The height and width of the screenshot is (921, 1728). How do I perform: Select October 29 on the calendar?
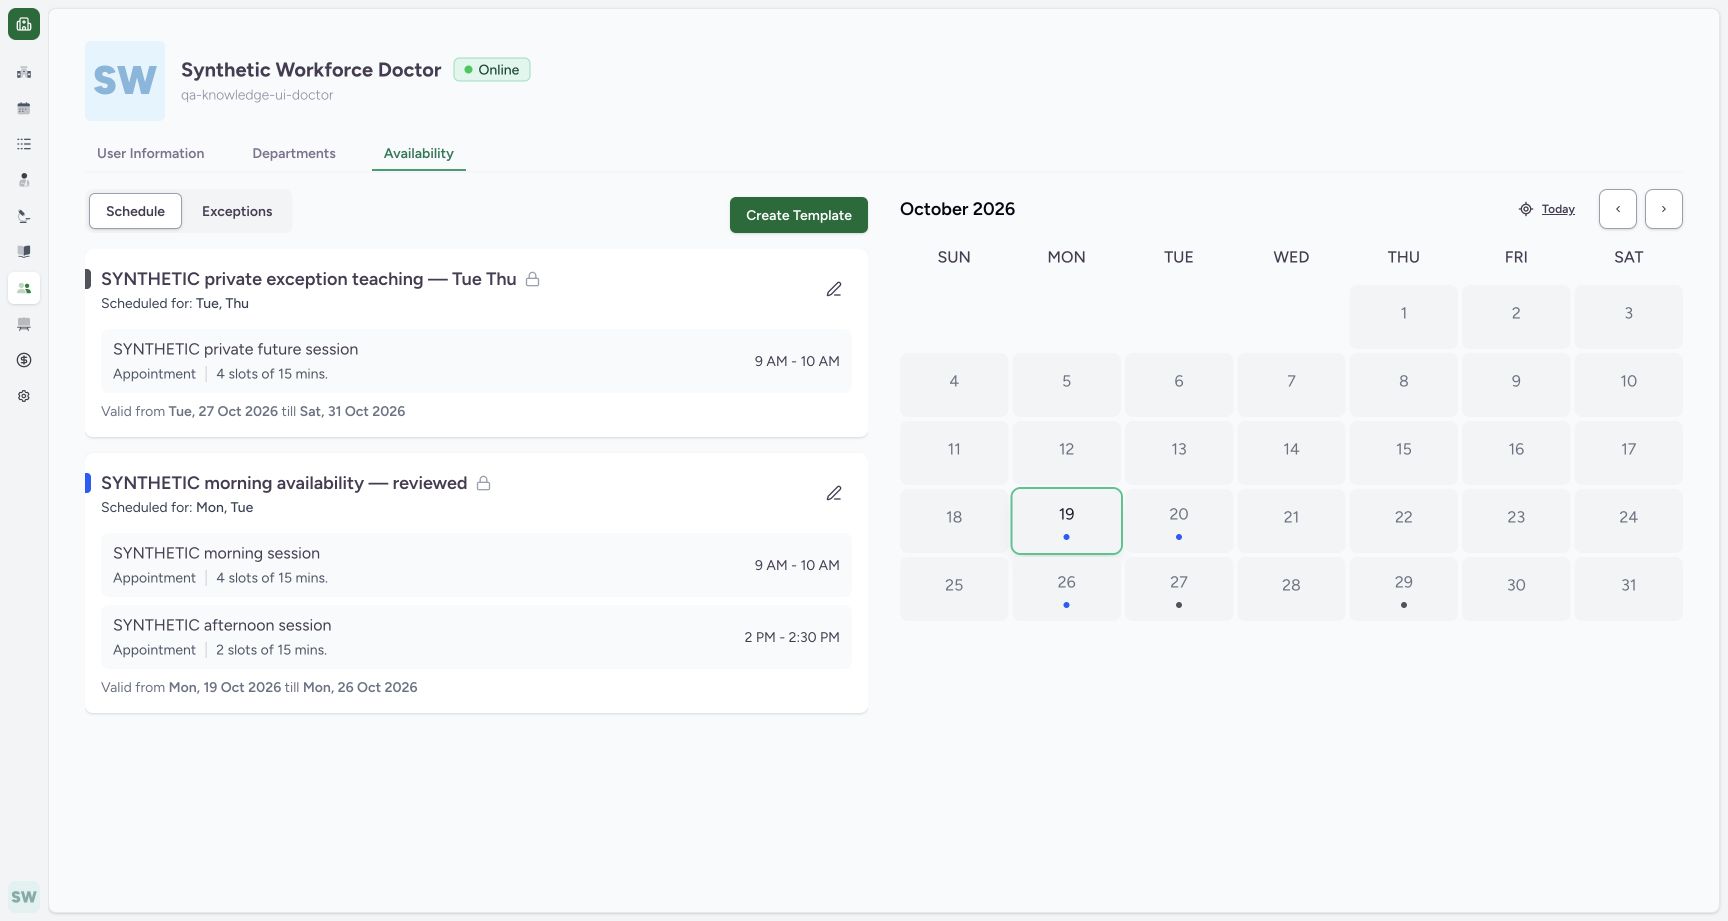[1404, 589]
